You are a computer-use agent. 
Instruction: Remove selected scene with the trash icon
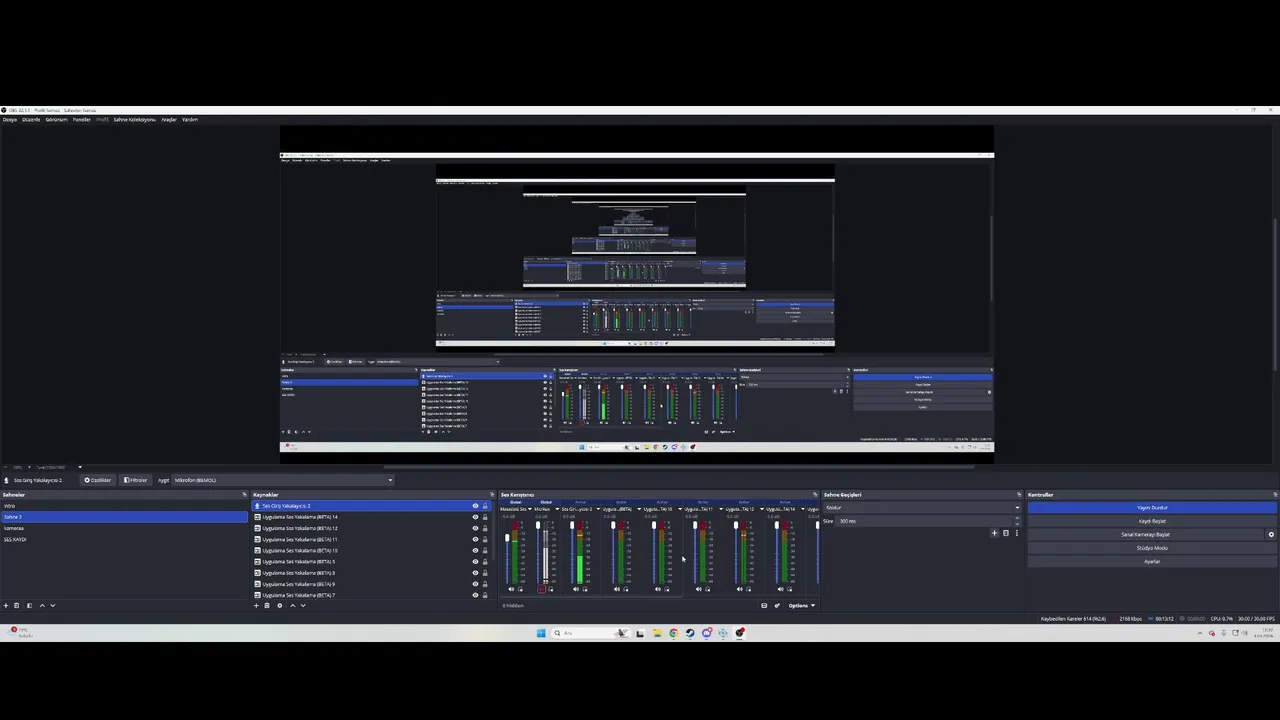coord(16,605)
